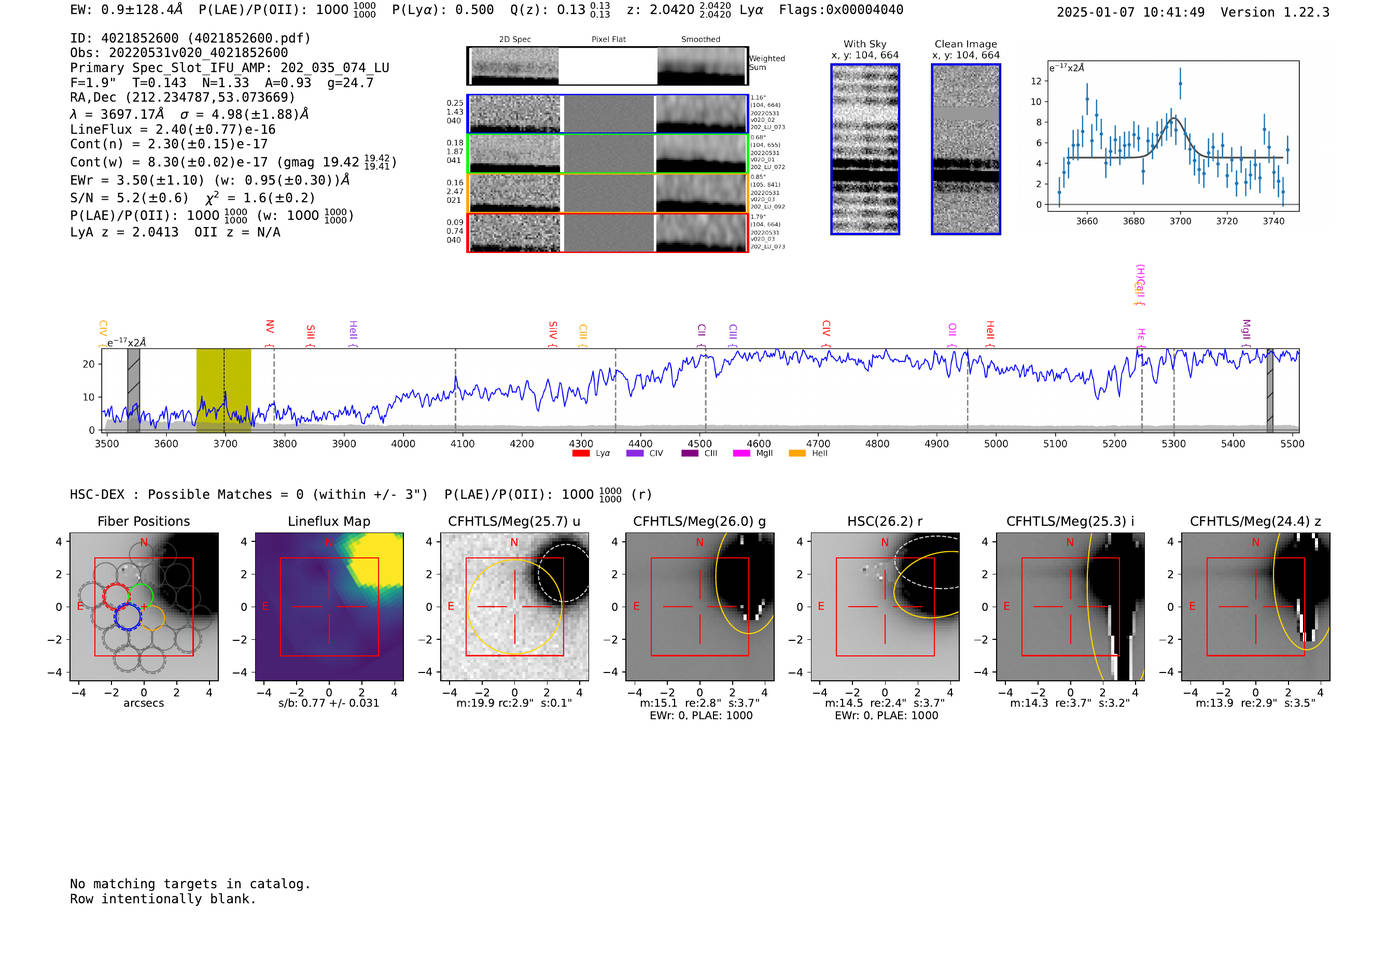Image resolution: width=1400 pixels, height=953 pixels.
Task: Click the '2D Spec' column header
Action: 515,40
